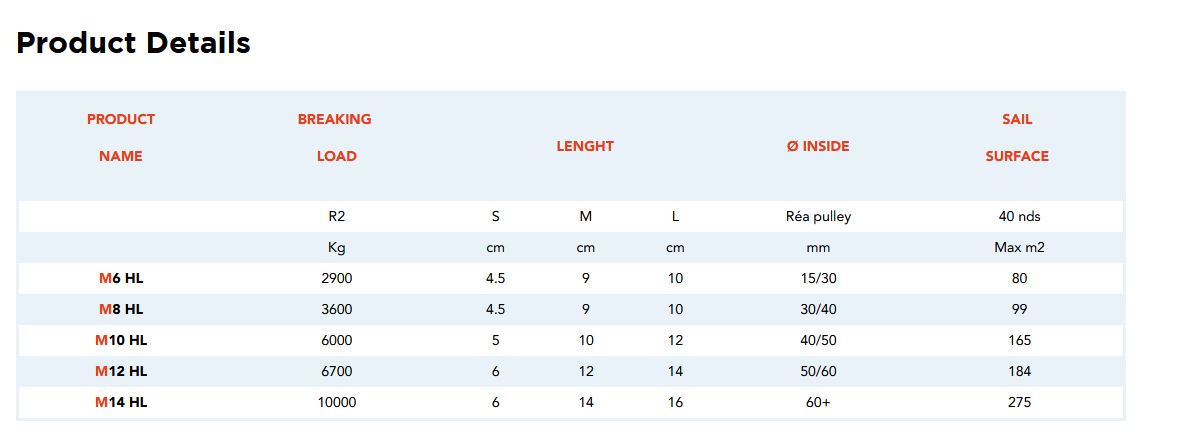Image resolution: width=1178 pixels, height=446 pixels.
Task: Click the 275 sail surface value
Action: tap(1019, 403)
